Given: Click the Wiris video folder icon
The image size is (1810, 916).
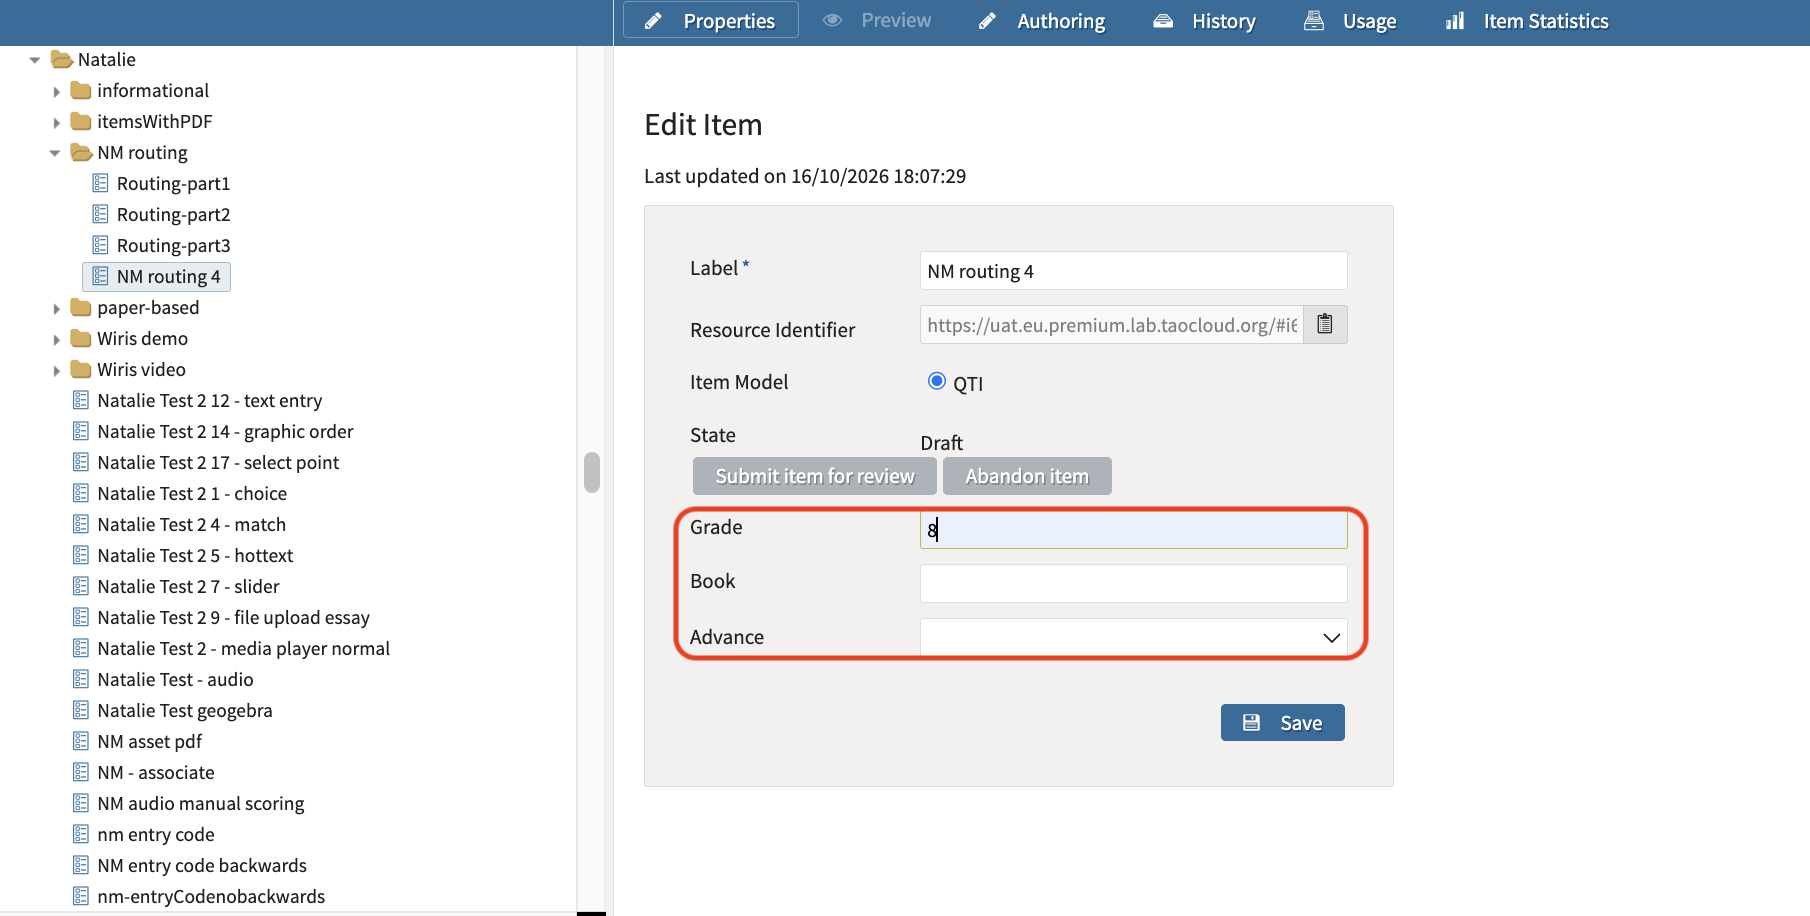Looking at the screenshot, I should [81, 370].
